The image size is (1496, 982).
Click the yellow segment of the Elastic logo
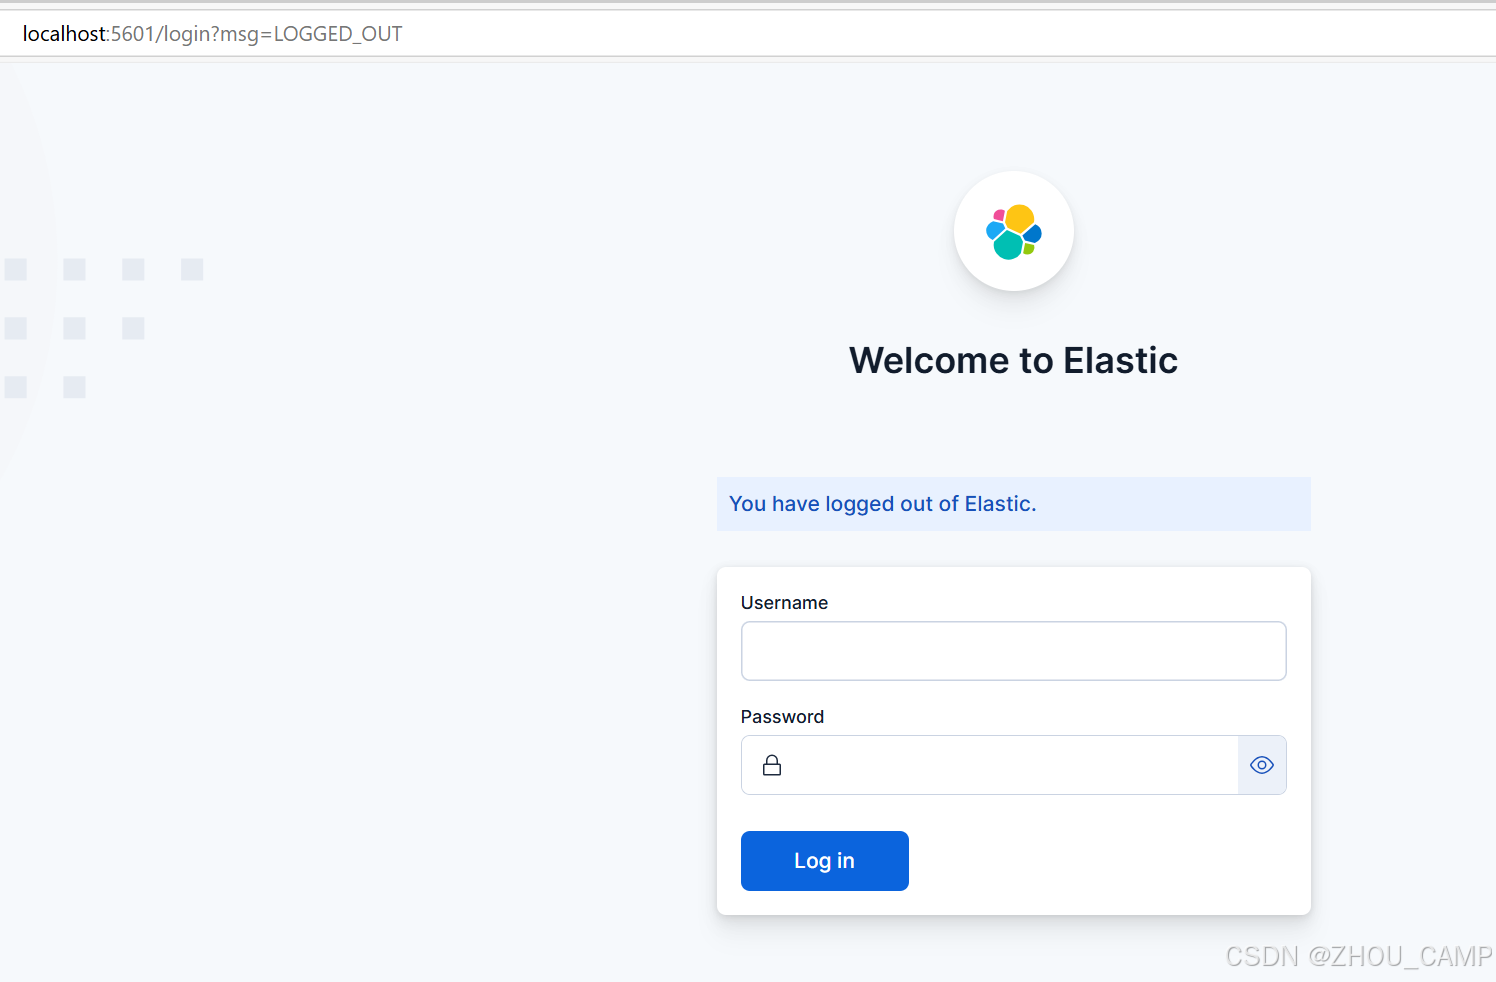coord(1020,218)
